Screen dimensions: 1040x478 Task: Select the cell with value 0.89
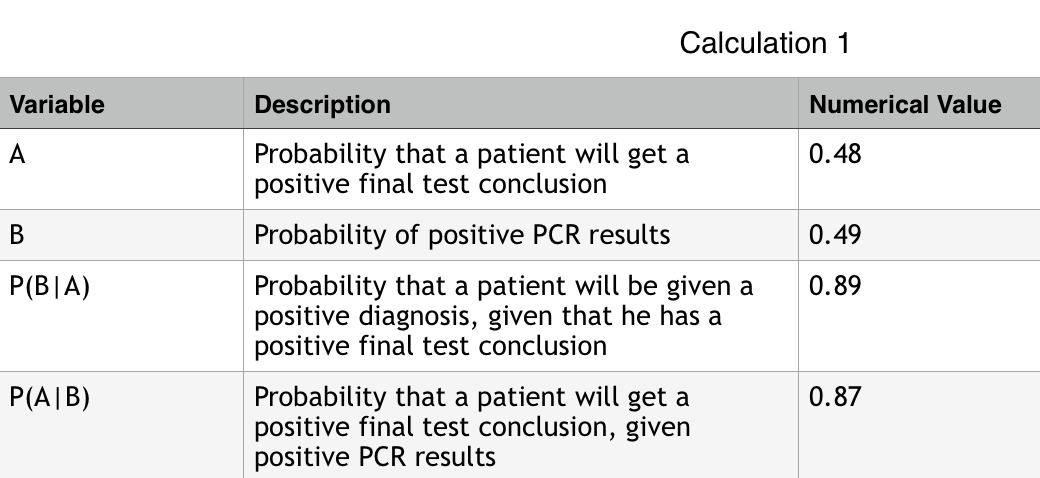pyautogui.click(x=835, y=287)
